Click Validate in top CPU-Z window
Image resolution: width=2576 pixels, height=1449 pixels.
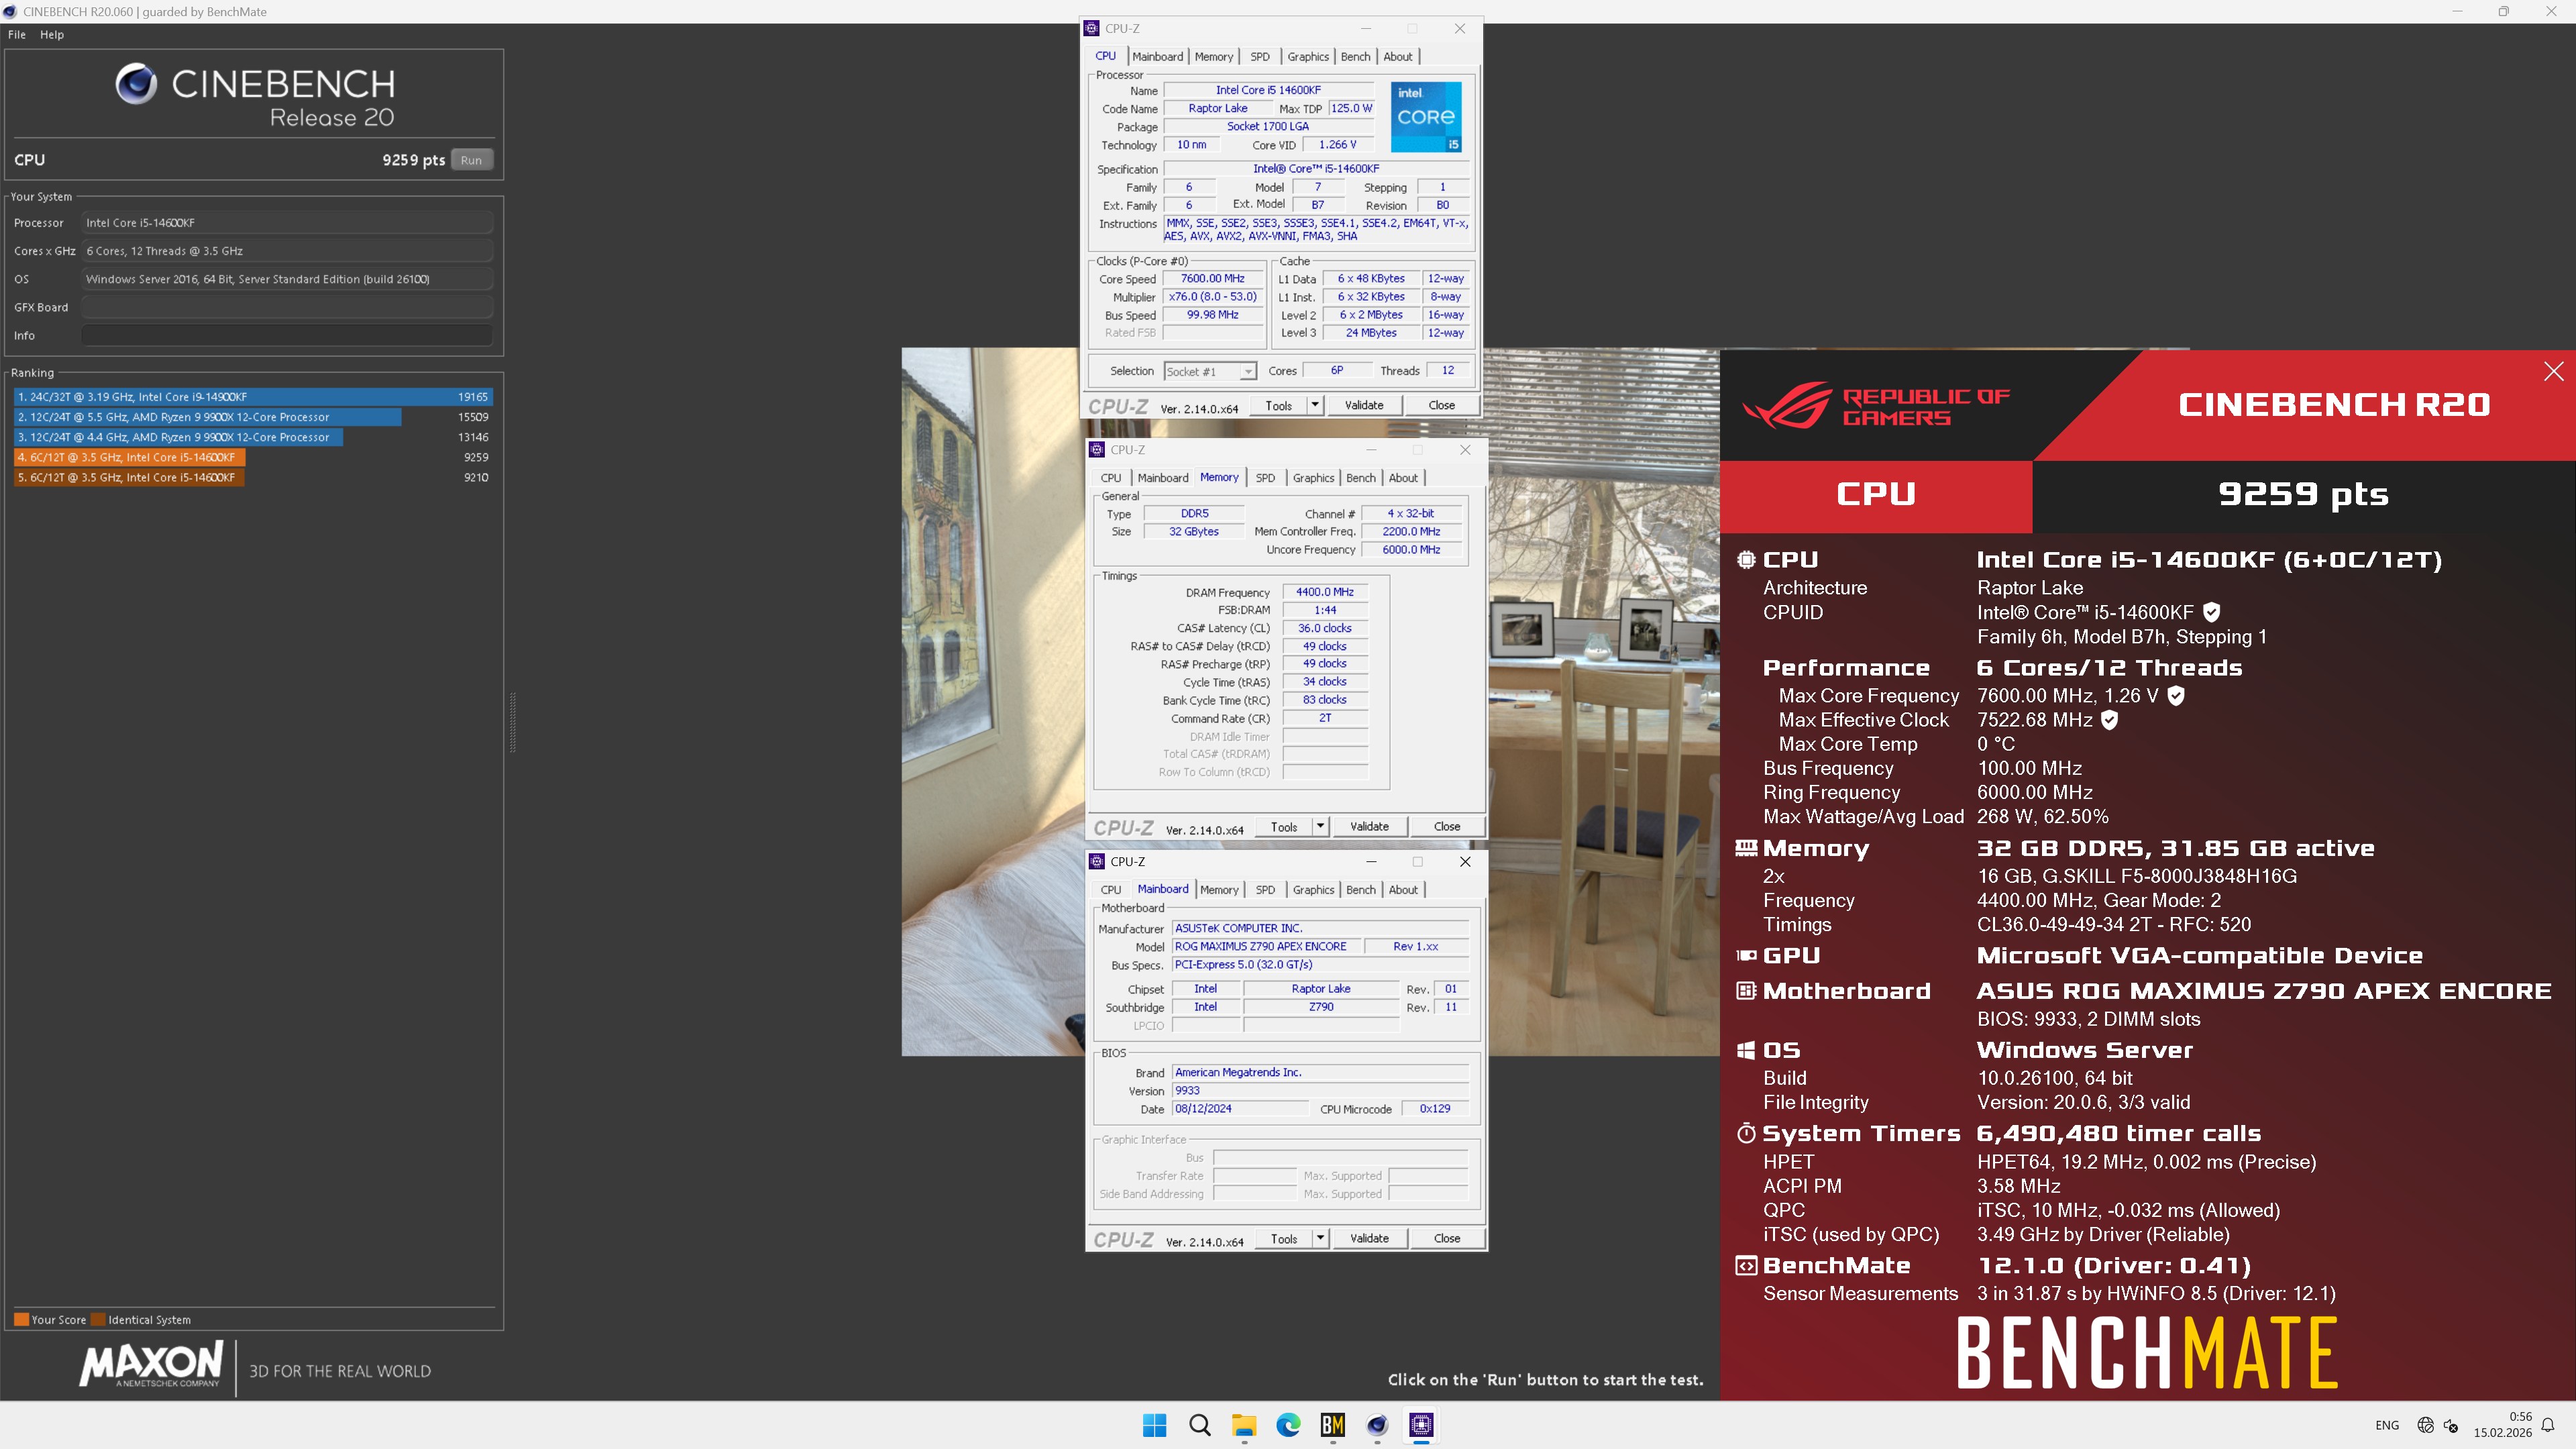[1364, 405]
